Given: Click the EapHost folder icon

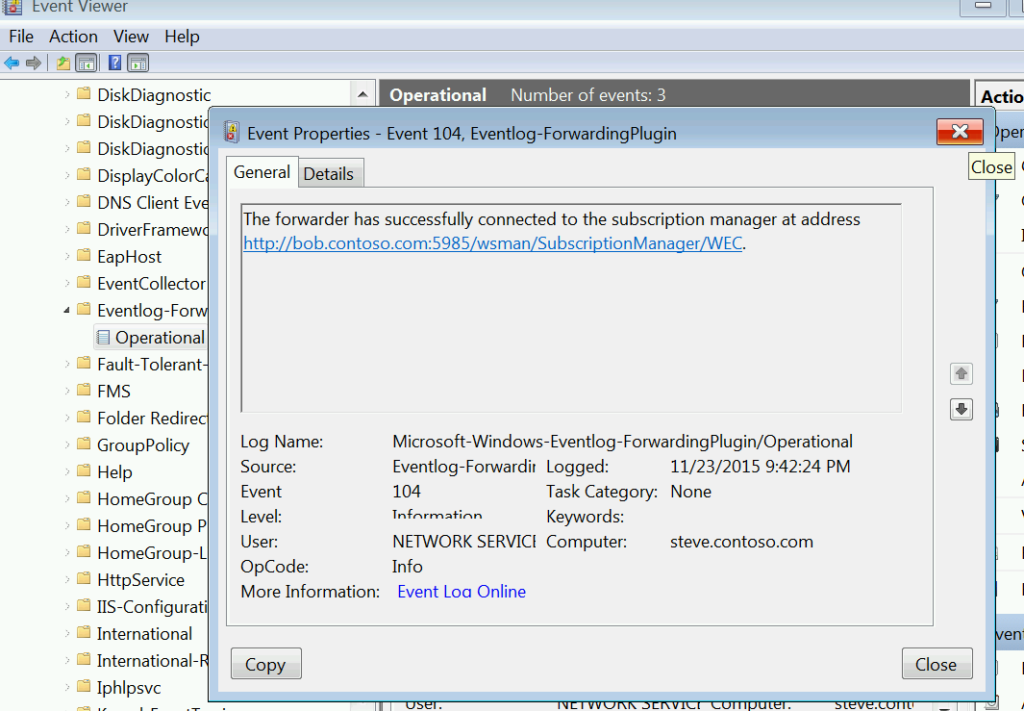Looking at the screenshot, I should click(84, 255).
